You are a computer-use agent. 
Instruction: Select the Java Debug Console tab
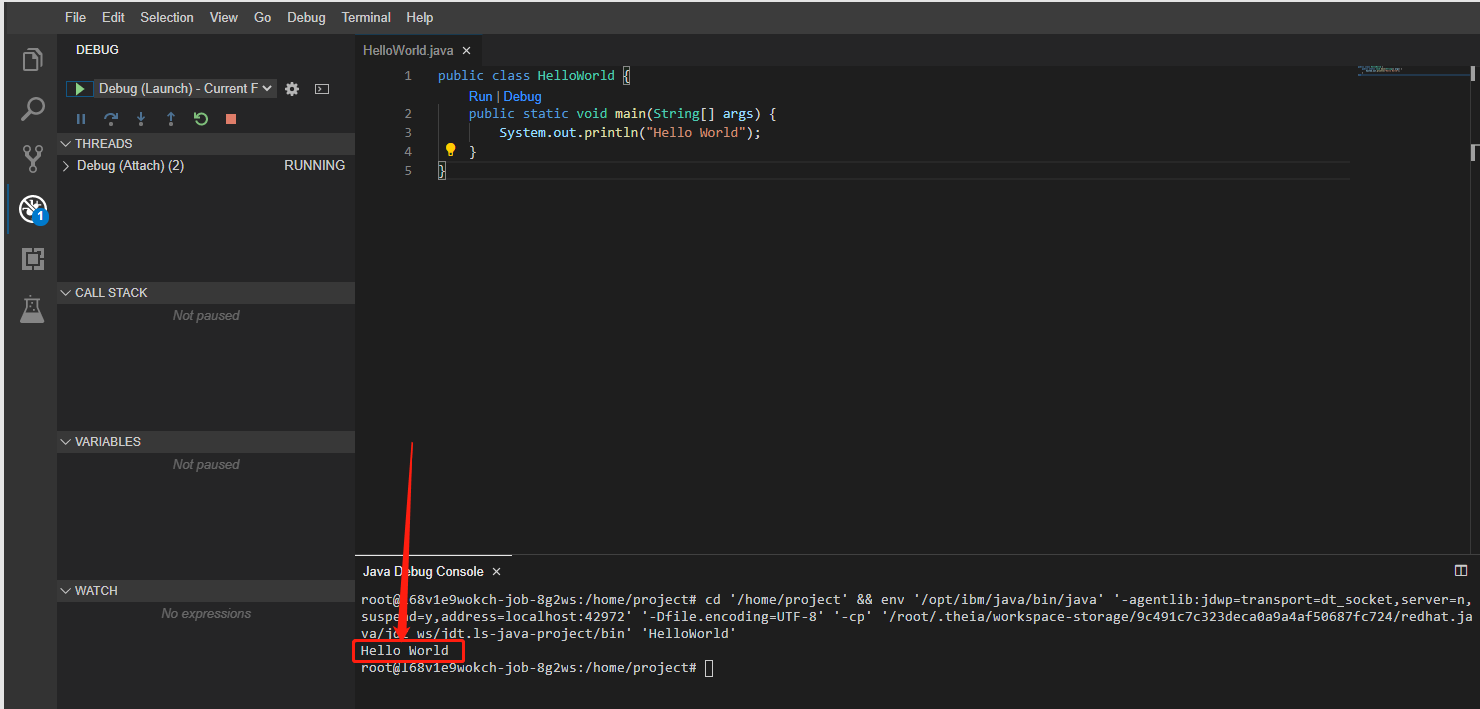[x=433, y=572]
